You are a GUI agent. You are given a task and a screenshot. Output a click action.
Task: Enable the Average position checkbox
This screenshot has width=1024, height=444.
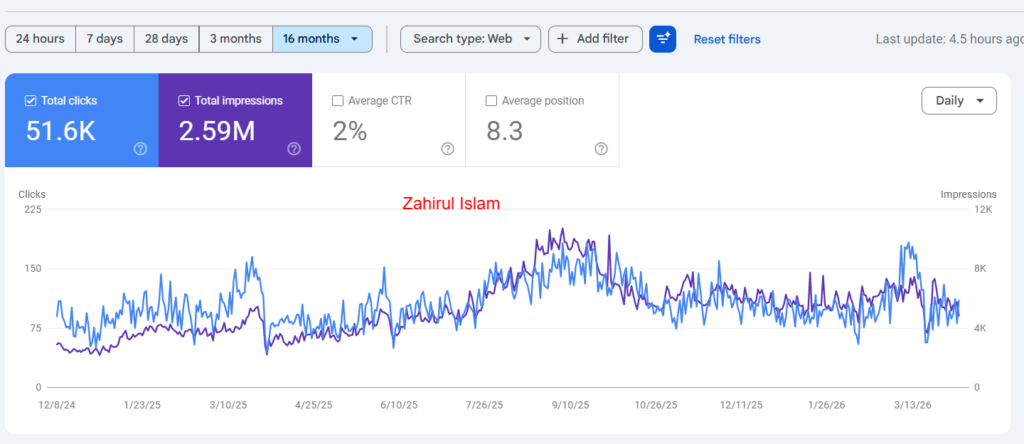[491, 101]
